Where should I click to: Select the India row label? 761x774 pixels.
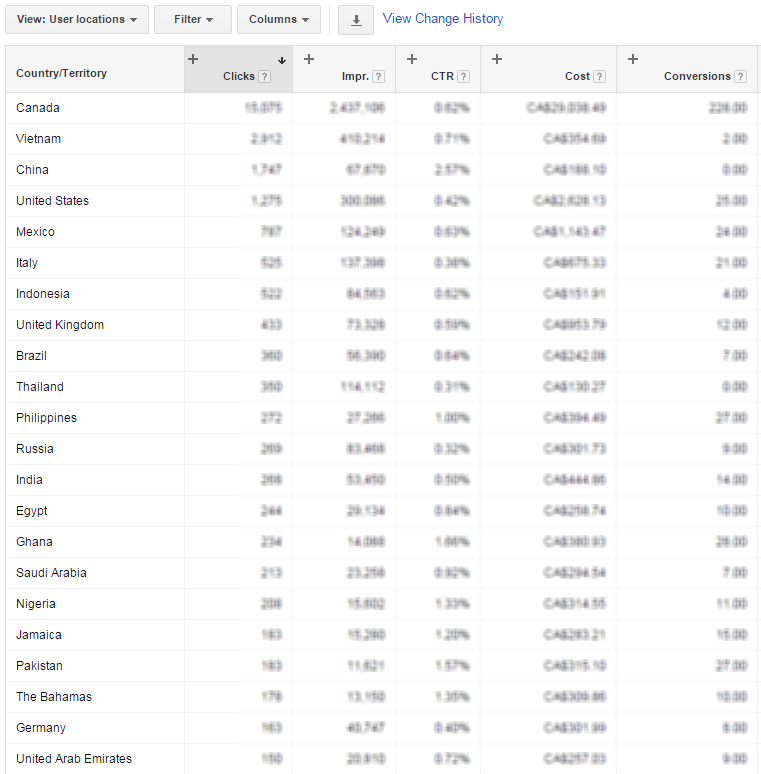click(x=29, y=480)
